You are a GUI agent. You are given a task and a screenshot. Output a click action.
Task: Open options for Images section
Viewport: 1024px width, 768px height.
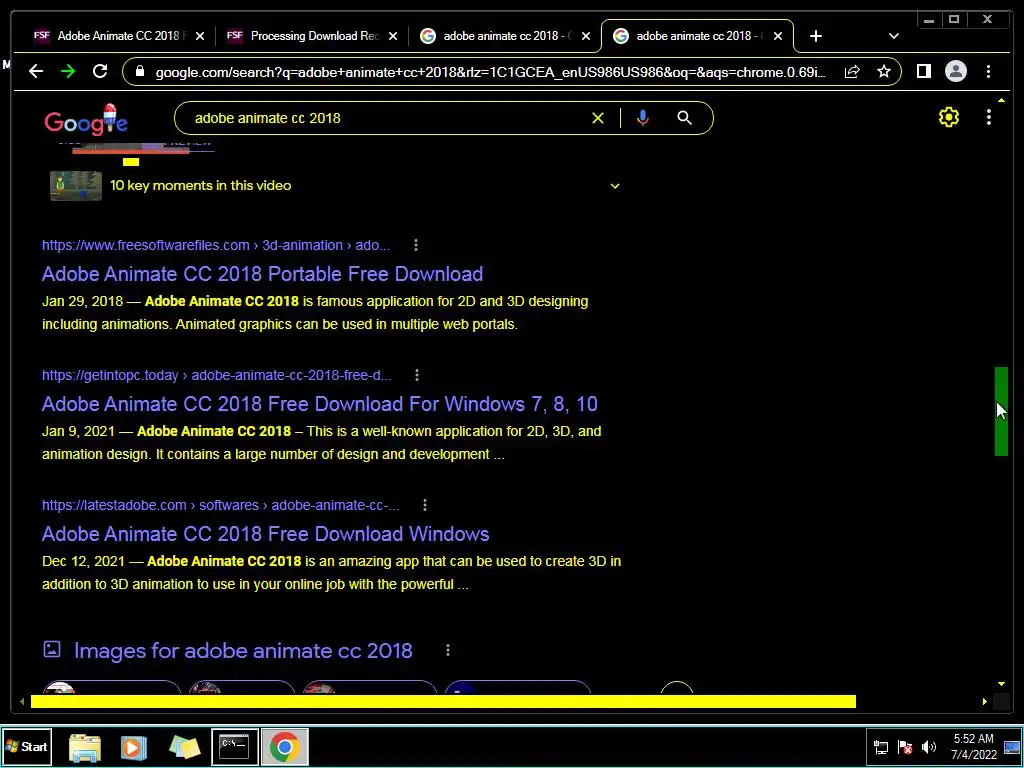(x=447, y=650)
